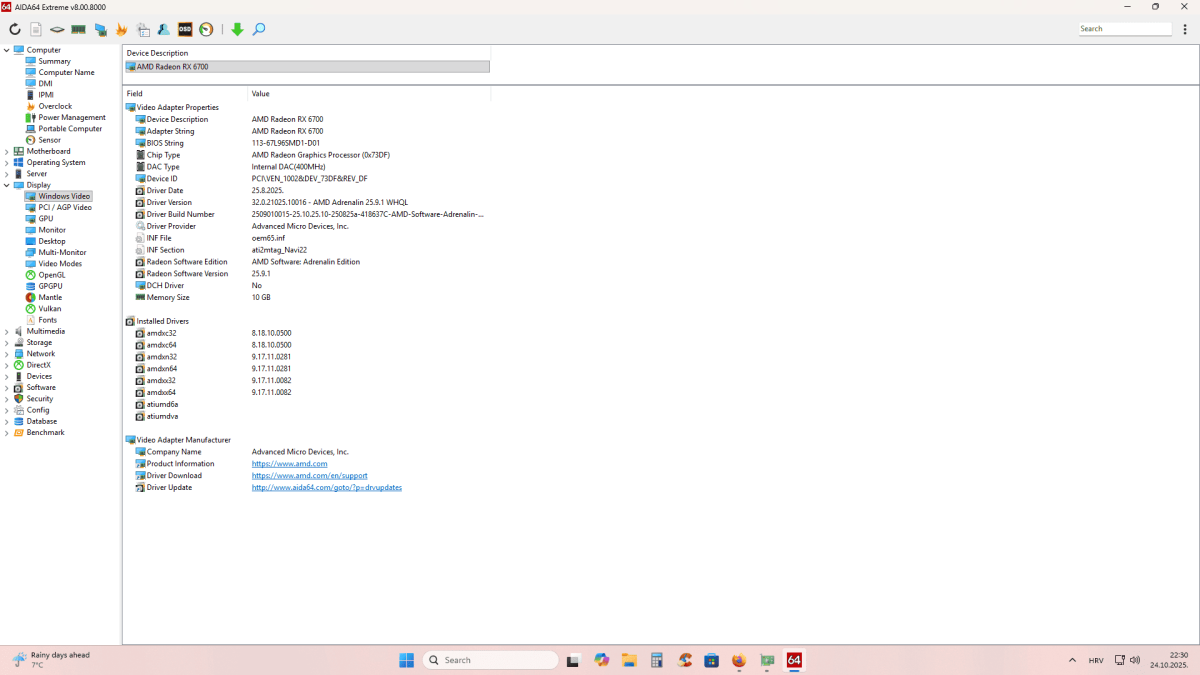Open the memory benchmark RAM icon
The width and height of the screenshot is (1200, 675).
point(78,30)
